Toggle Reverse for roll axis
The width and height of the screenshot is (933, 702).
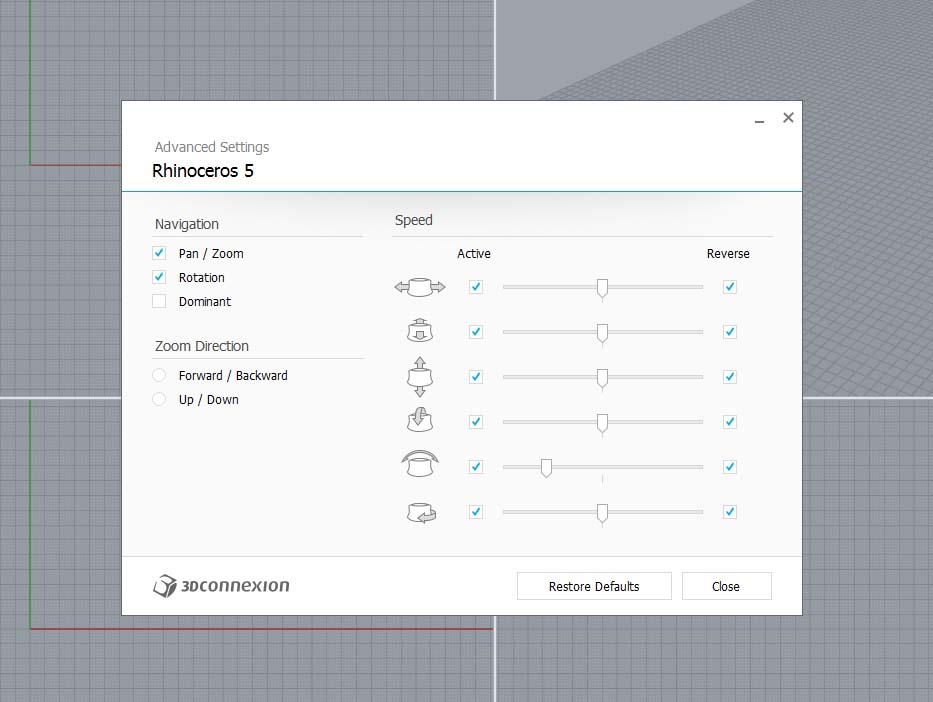click(730, 467)
